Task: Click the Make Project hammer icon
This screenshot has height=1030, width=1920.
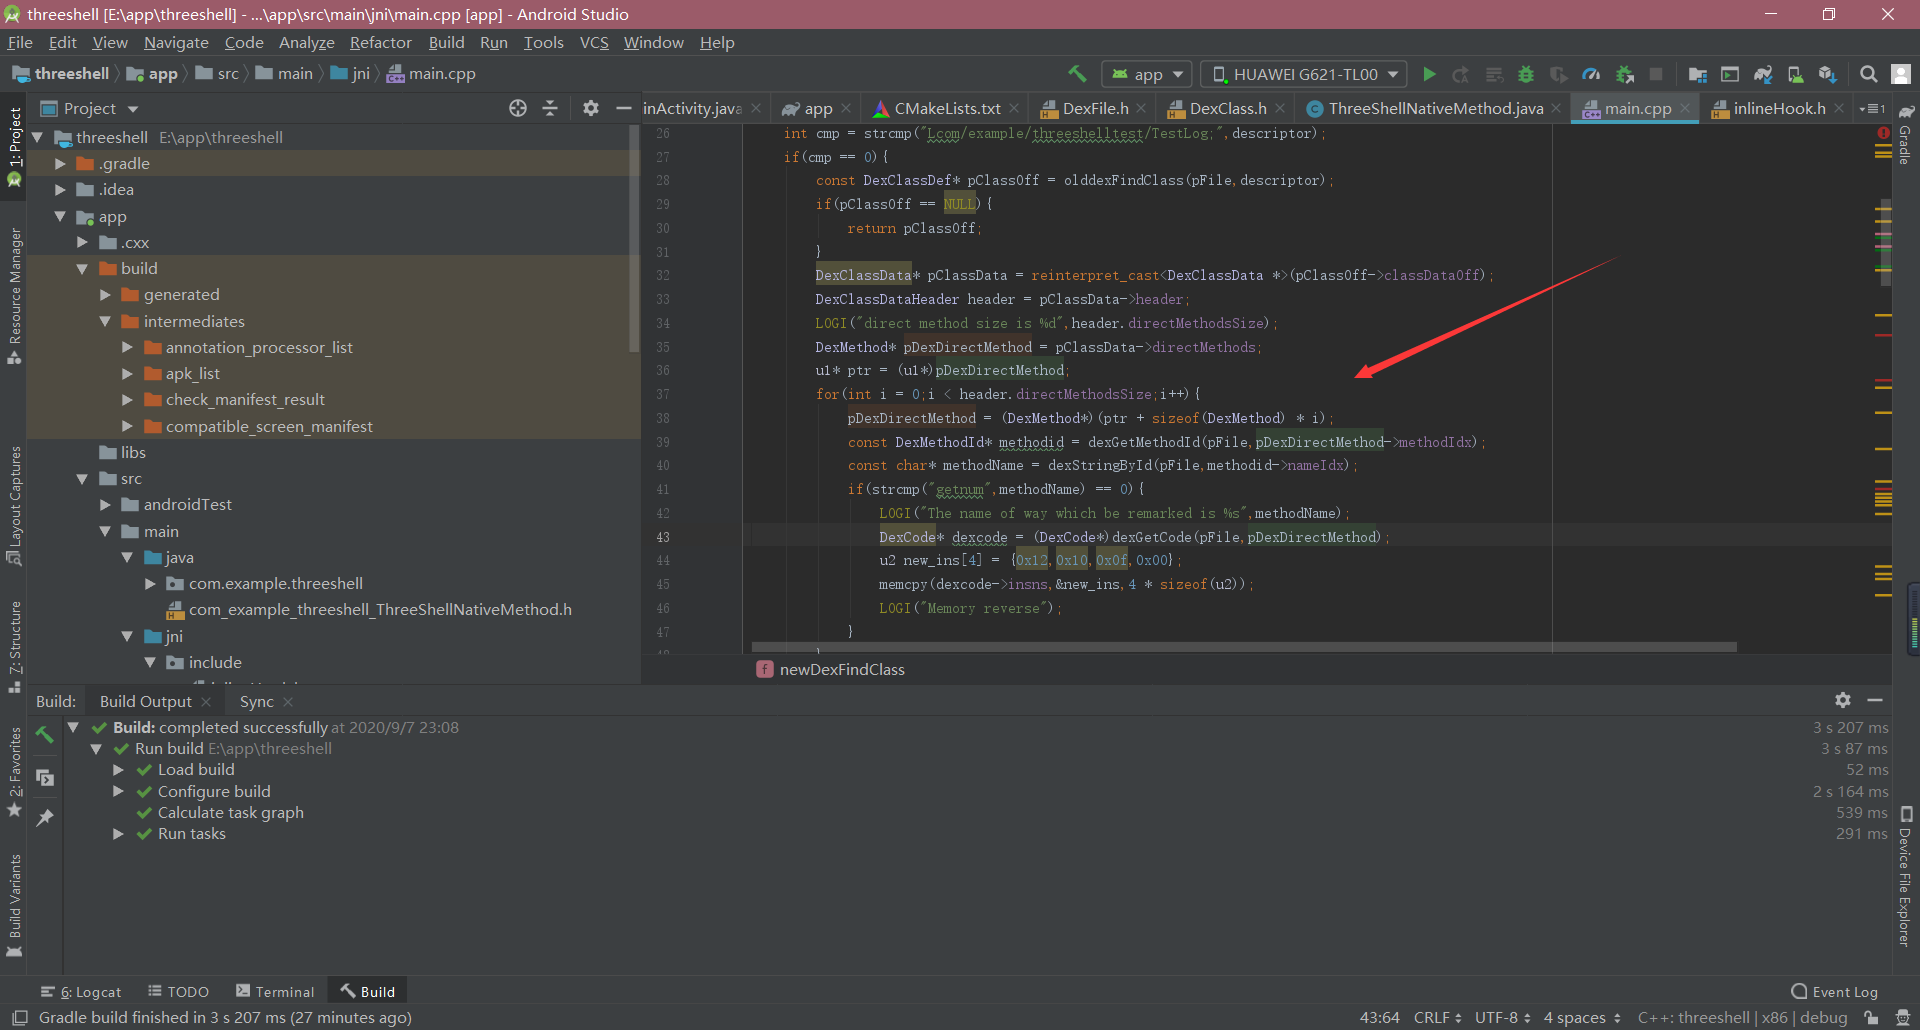Action: (1077, 74)
